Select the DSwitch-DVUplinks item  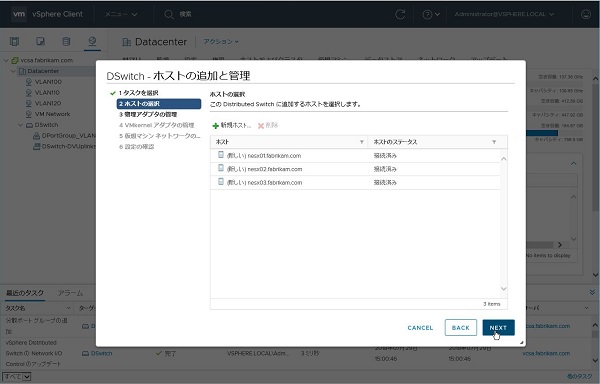[x=68, y=146]
